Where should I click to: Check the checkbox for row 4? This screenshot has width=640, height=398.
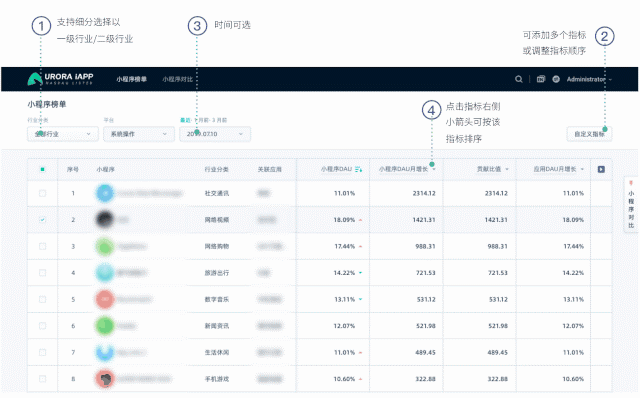point(42,273)
